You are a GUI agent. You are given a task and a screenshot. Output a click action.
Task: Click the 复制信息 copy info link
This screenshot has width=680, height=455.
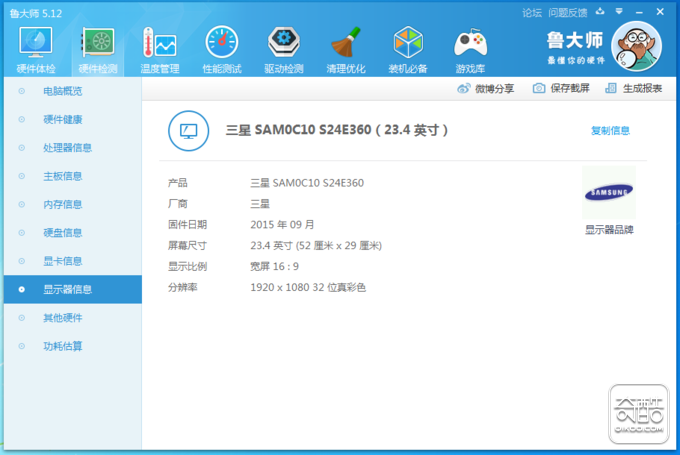tap(610, 131)
